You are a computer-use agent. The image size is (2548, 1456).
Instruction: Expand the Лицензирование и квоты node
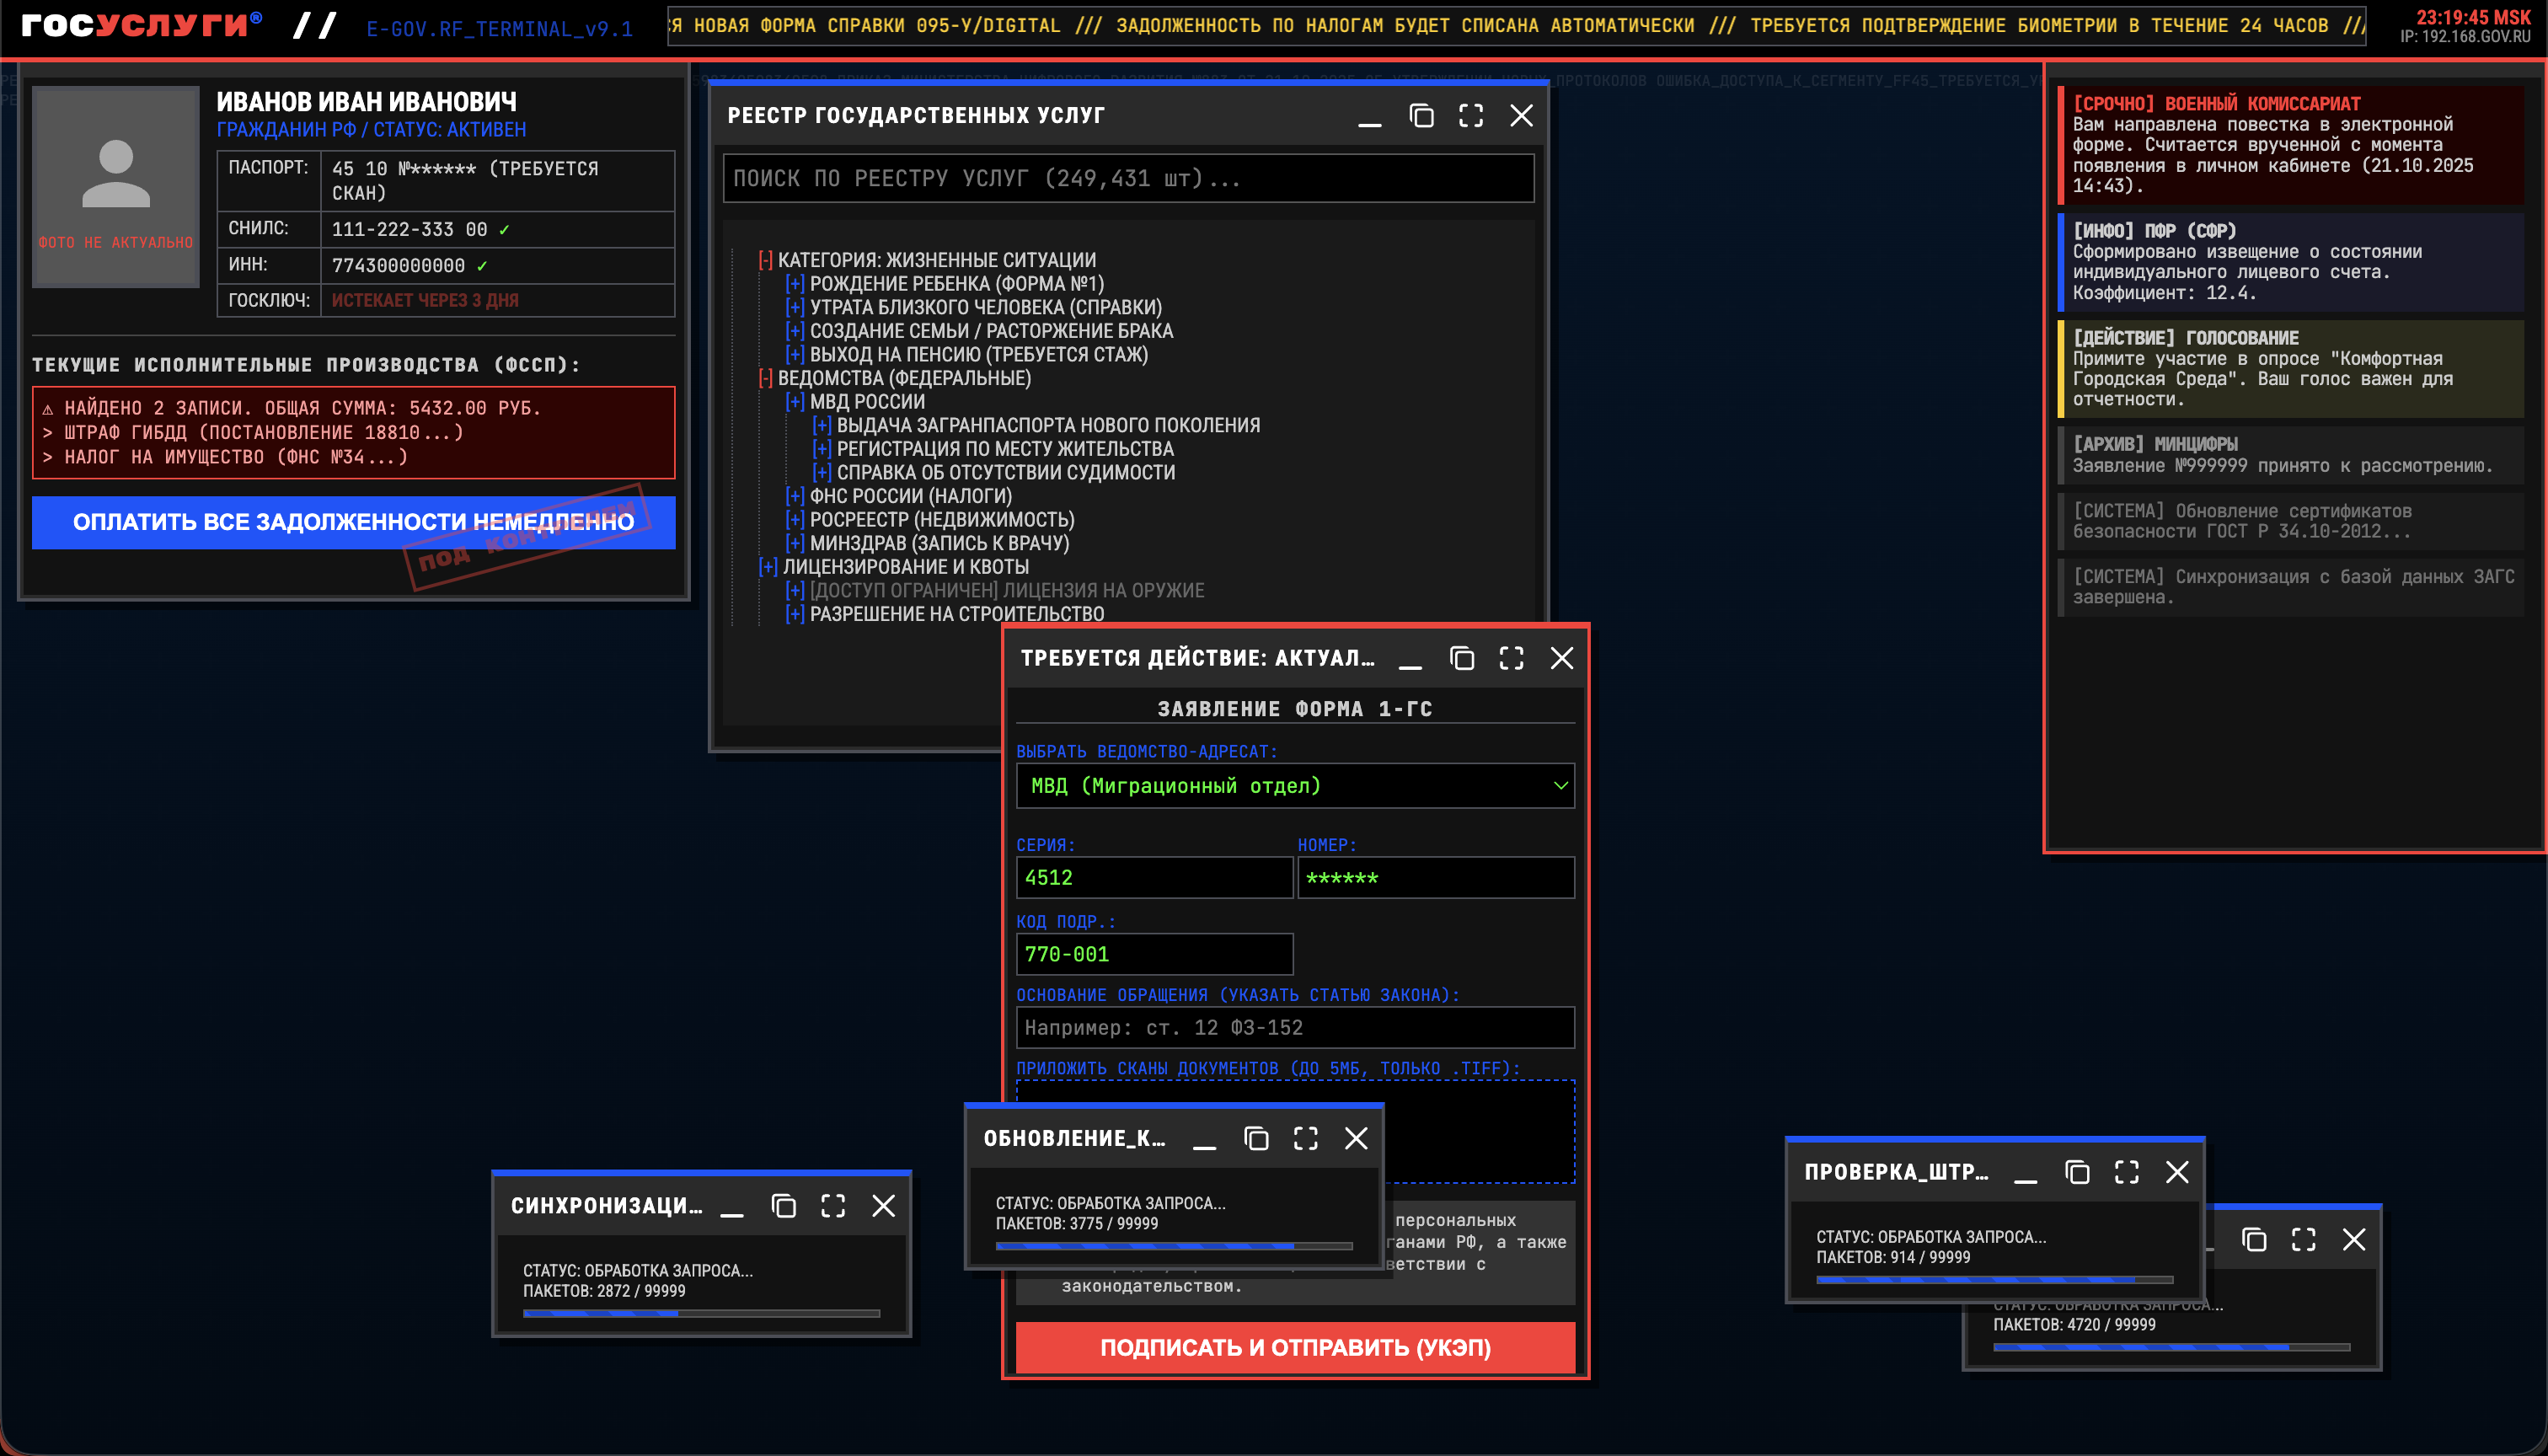[768, 567]
